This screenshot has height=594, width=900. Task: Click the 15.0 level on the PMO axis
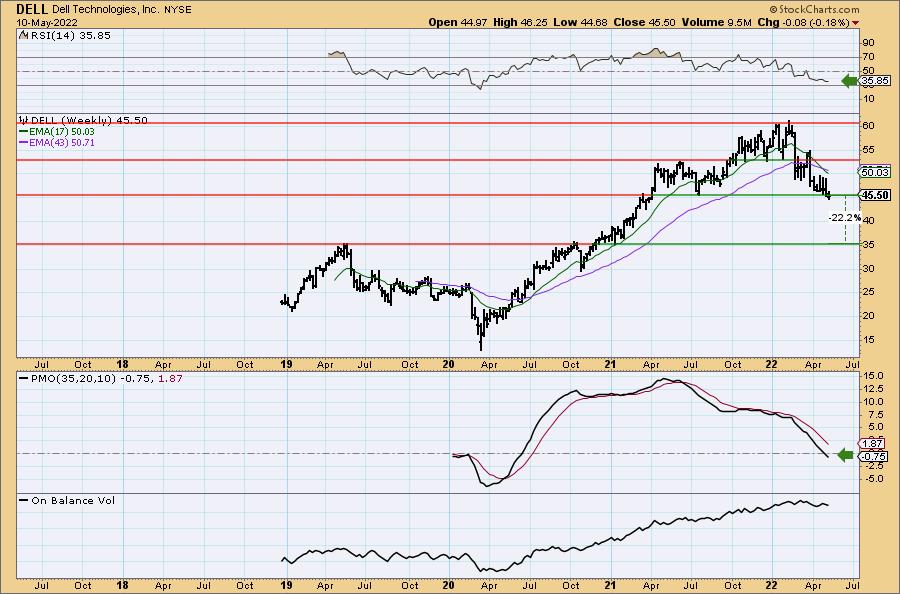(872, 376)
